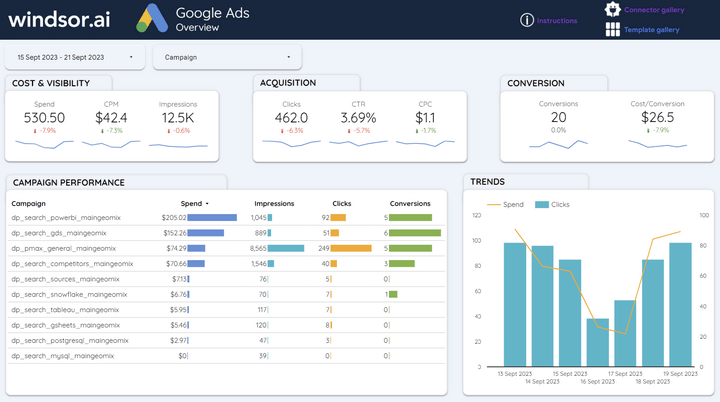Image resolution: width=720 pixels, height=402 pixels.
Task: Click the Template gallery grid icon
Action: pyautogui.click(x=613, y=29)
